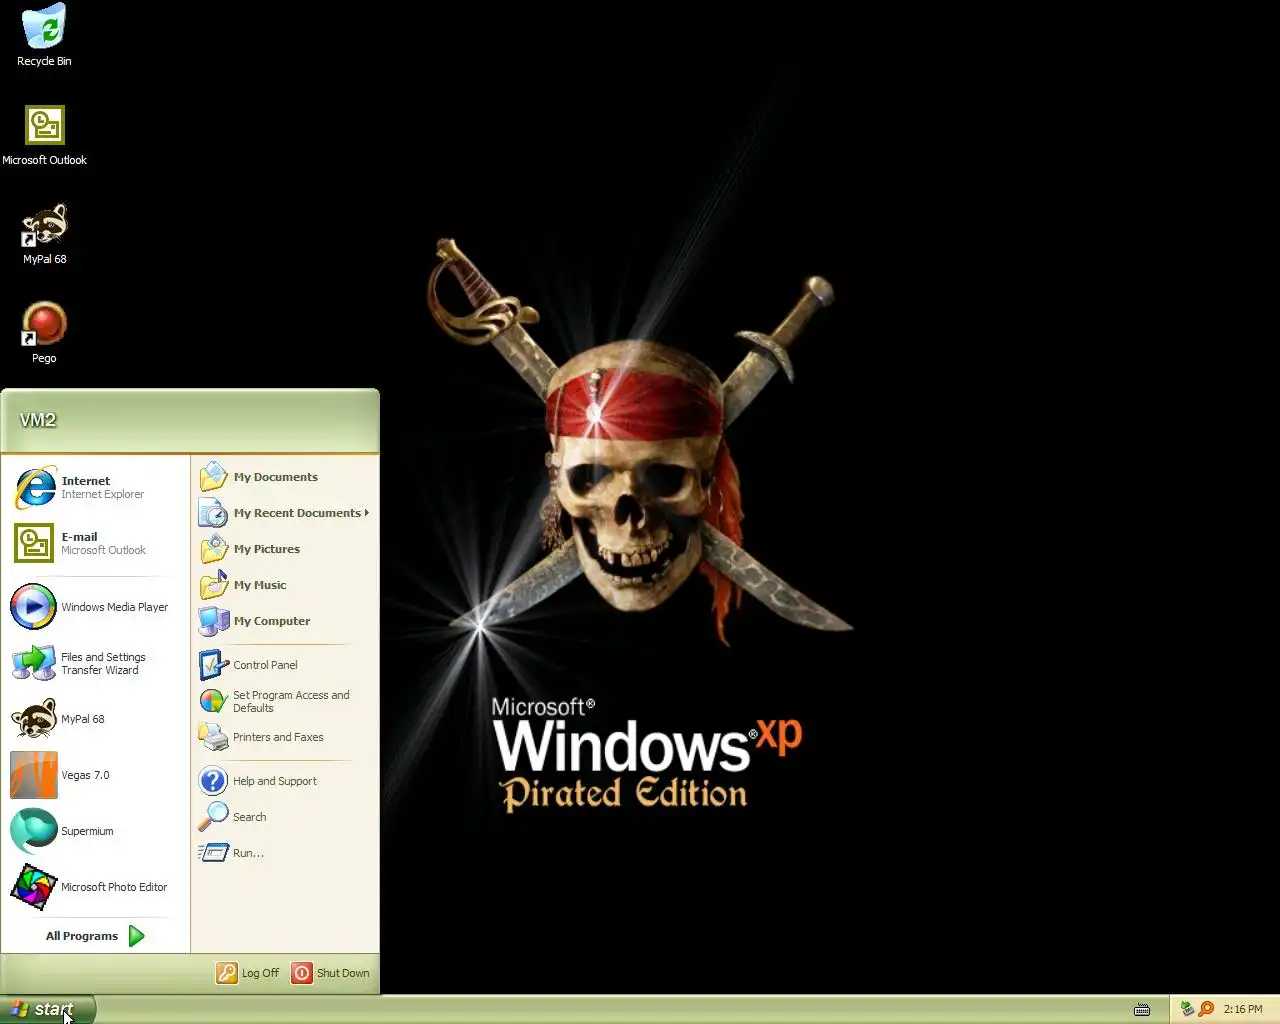Open the Microsoft Outlook desktop shortcut

(x=44, y=136)
